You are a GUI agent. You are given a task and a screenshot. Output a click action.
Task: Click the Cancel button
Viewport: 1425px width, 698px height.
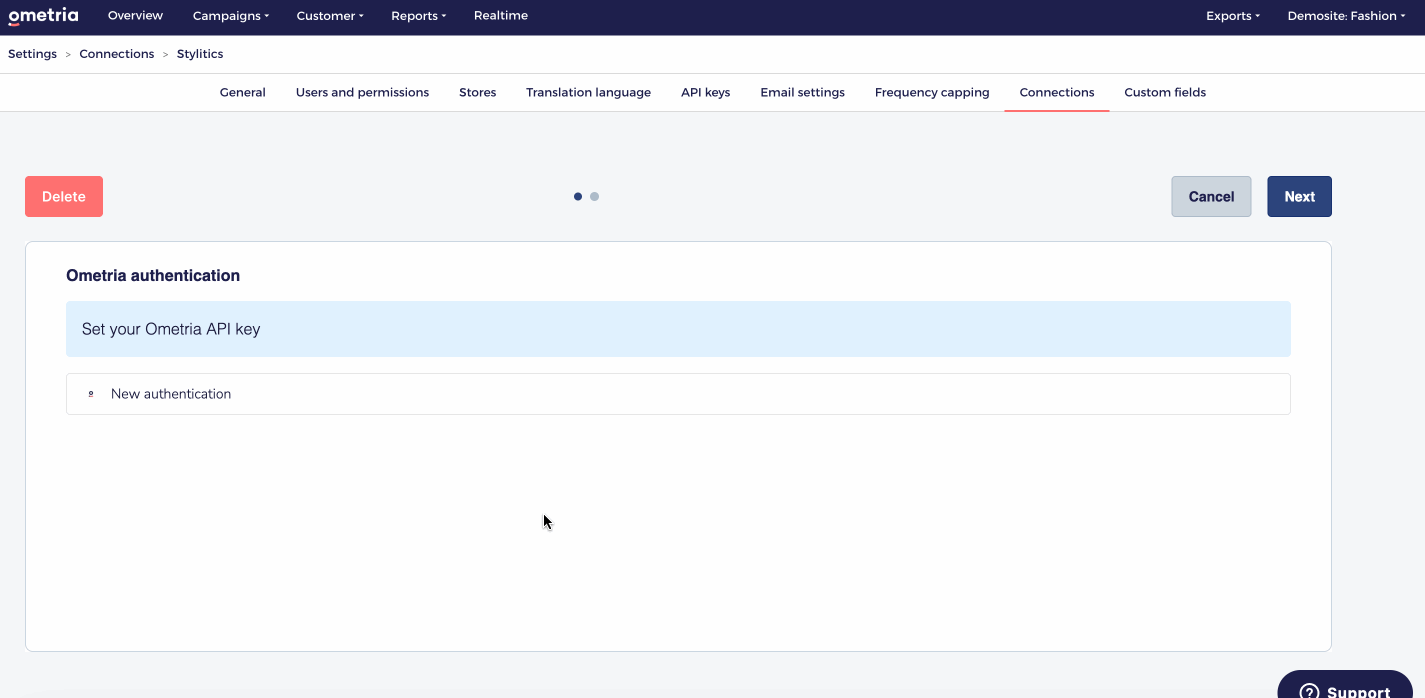tap(1211, 197)
